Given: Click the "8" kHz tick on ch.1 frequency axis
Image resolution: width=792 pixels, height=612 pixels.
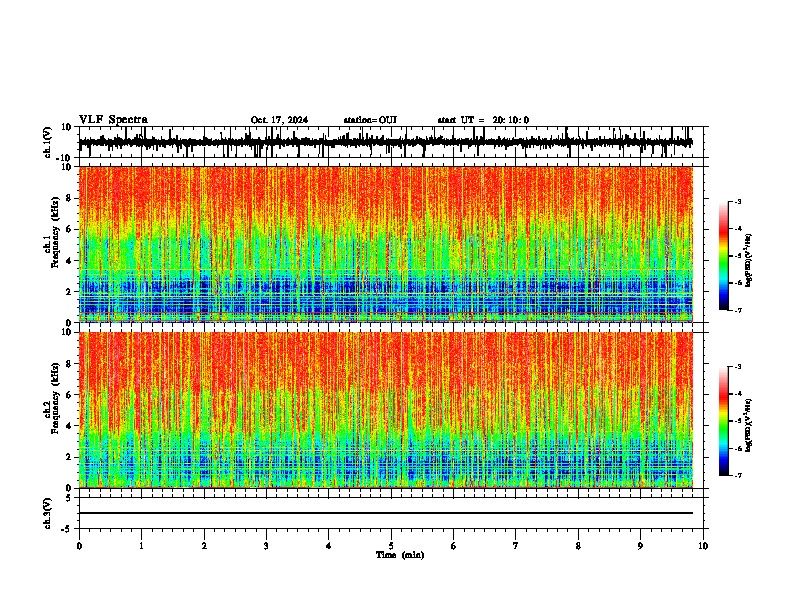Looking at the screenshot, I should 69,198.
